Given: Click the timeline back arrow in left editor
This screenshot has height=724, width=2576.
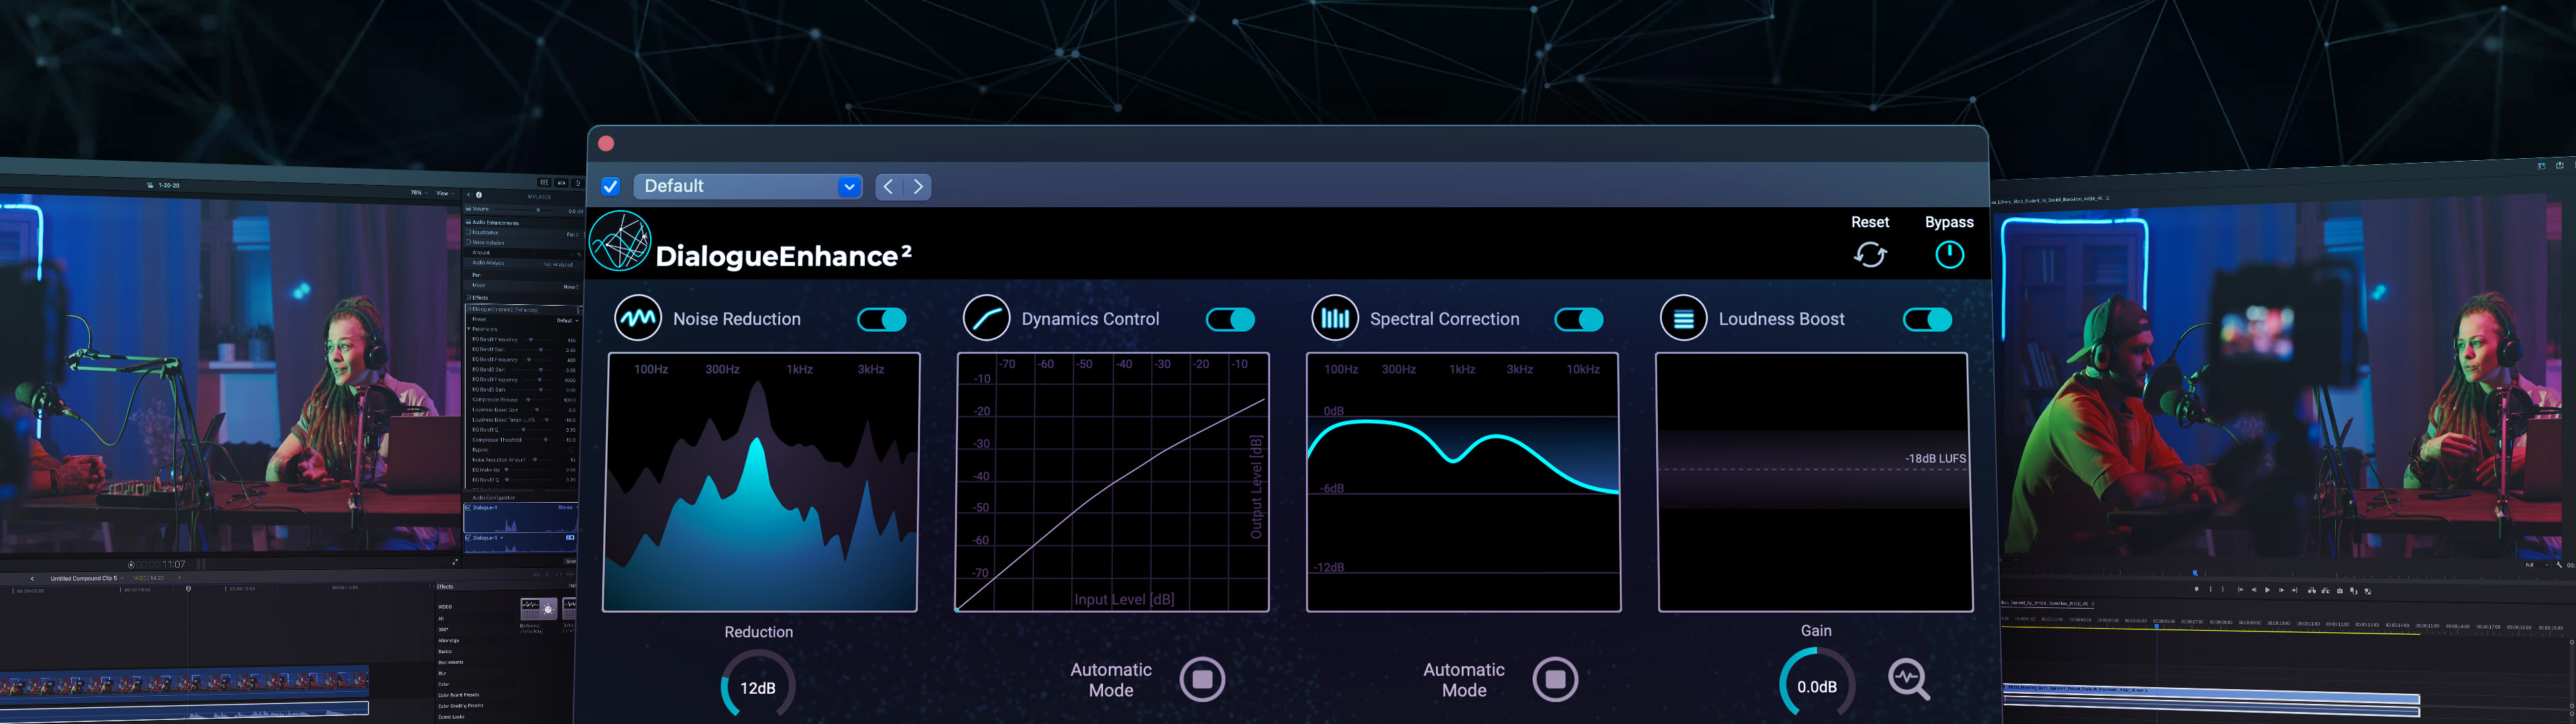Looking at the screenshot, I should [32, 579].
